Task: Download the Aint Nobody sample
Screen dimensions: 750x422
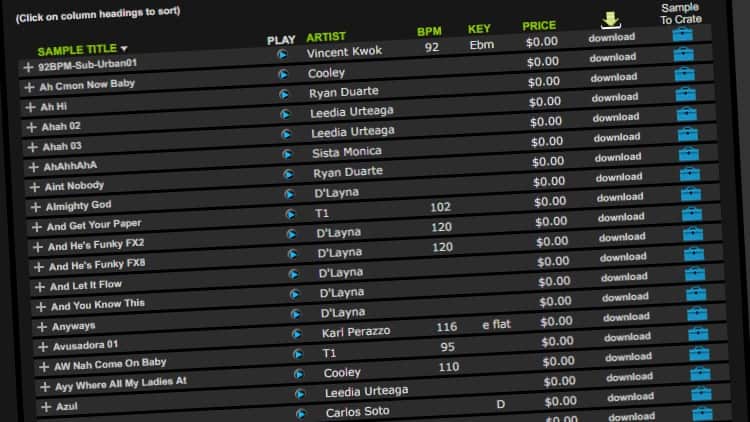Action: (618, 157)
